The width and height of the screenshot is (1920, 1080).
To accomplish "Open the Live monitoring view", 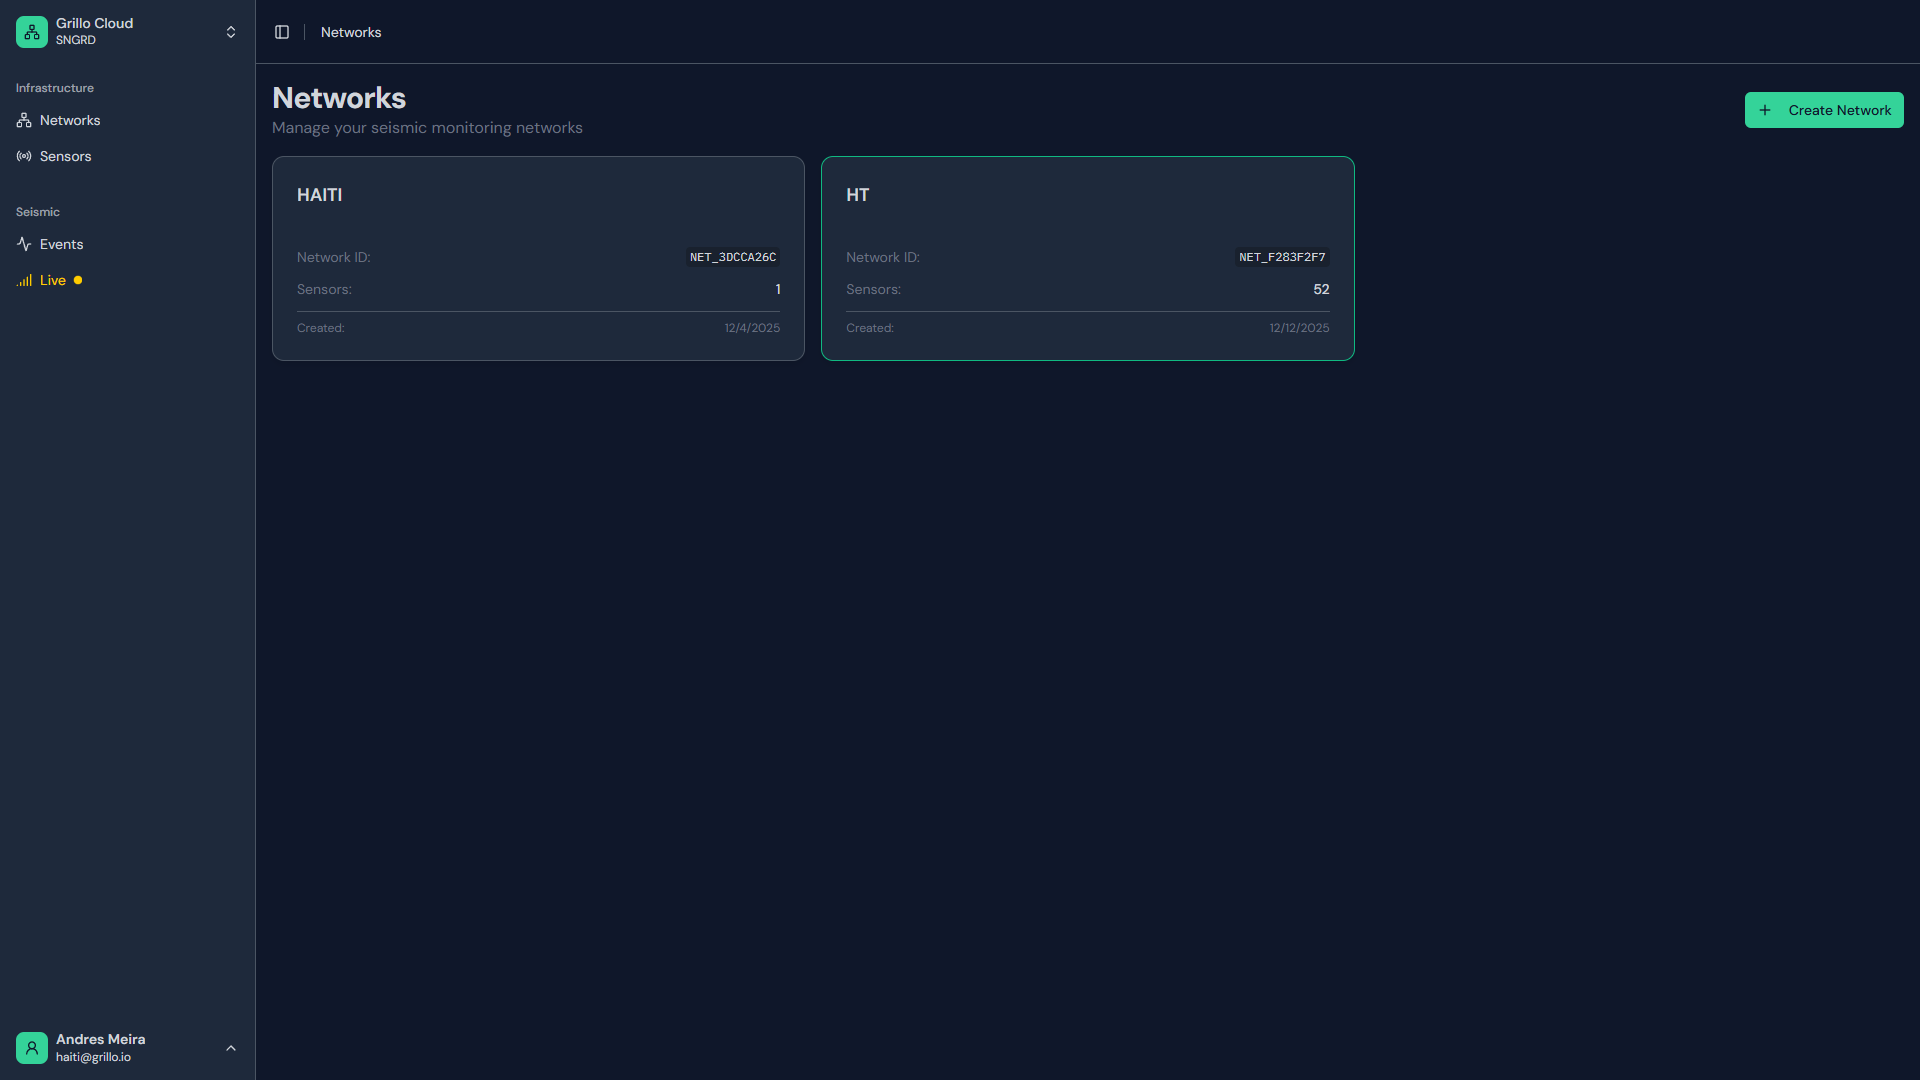I will [51, 280].
